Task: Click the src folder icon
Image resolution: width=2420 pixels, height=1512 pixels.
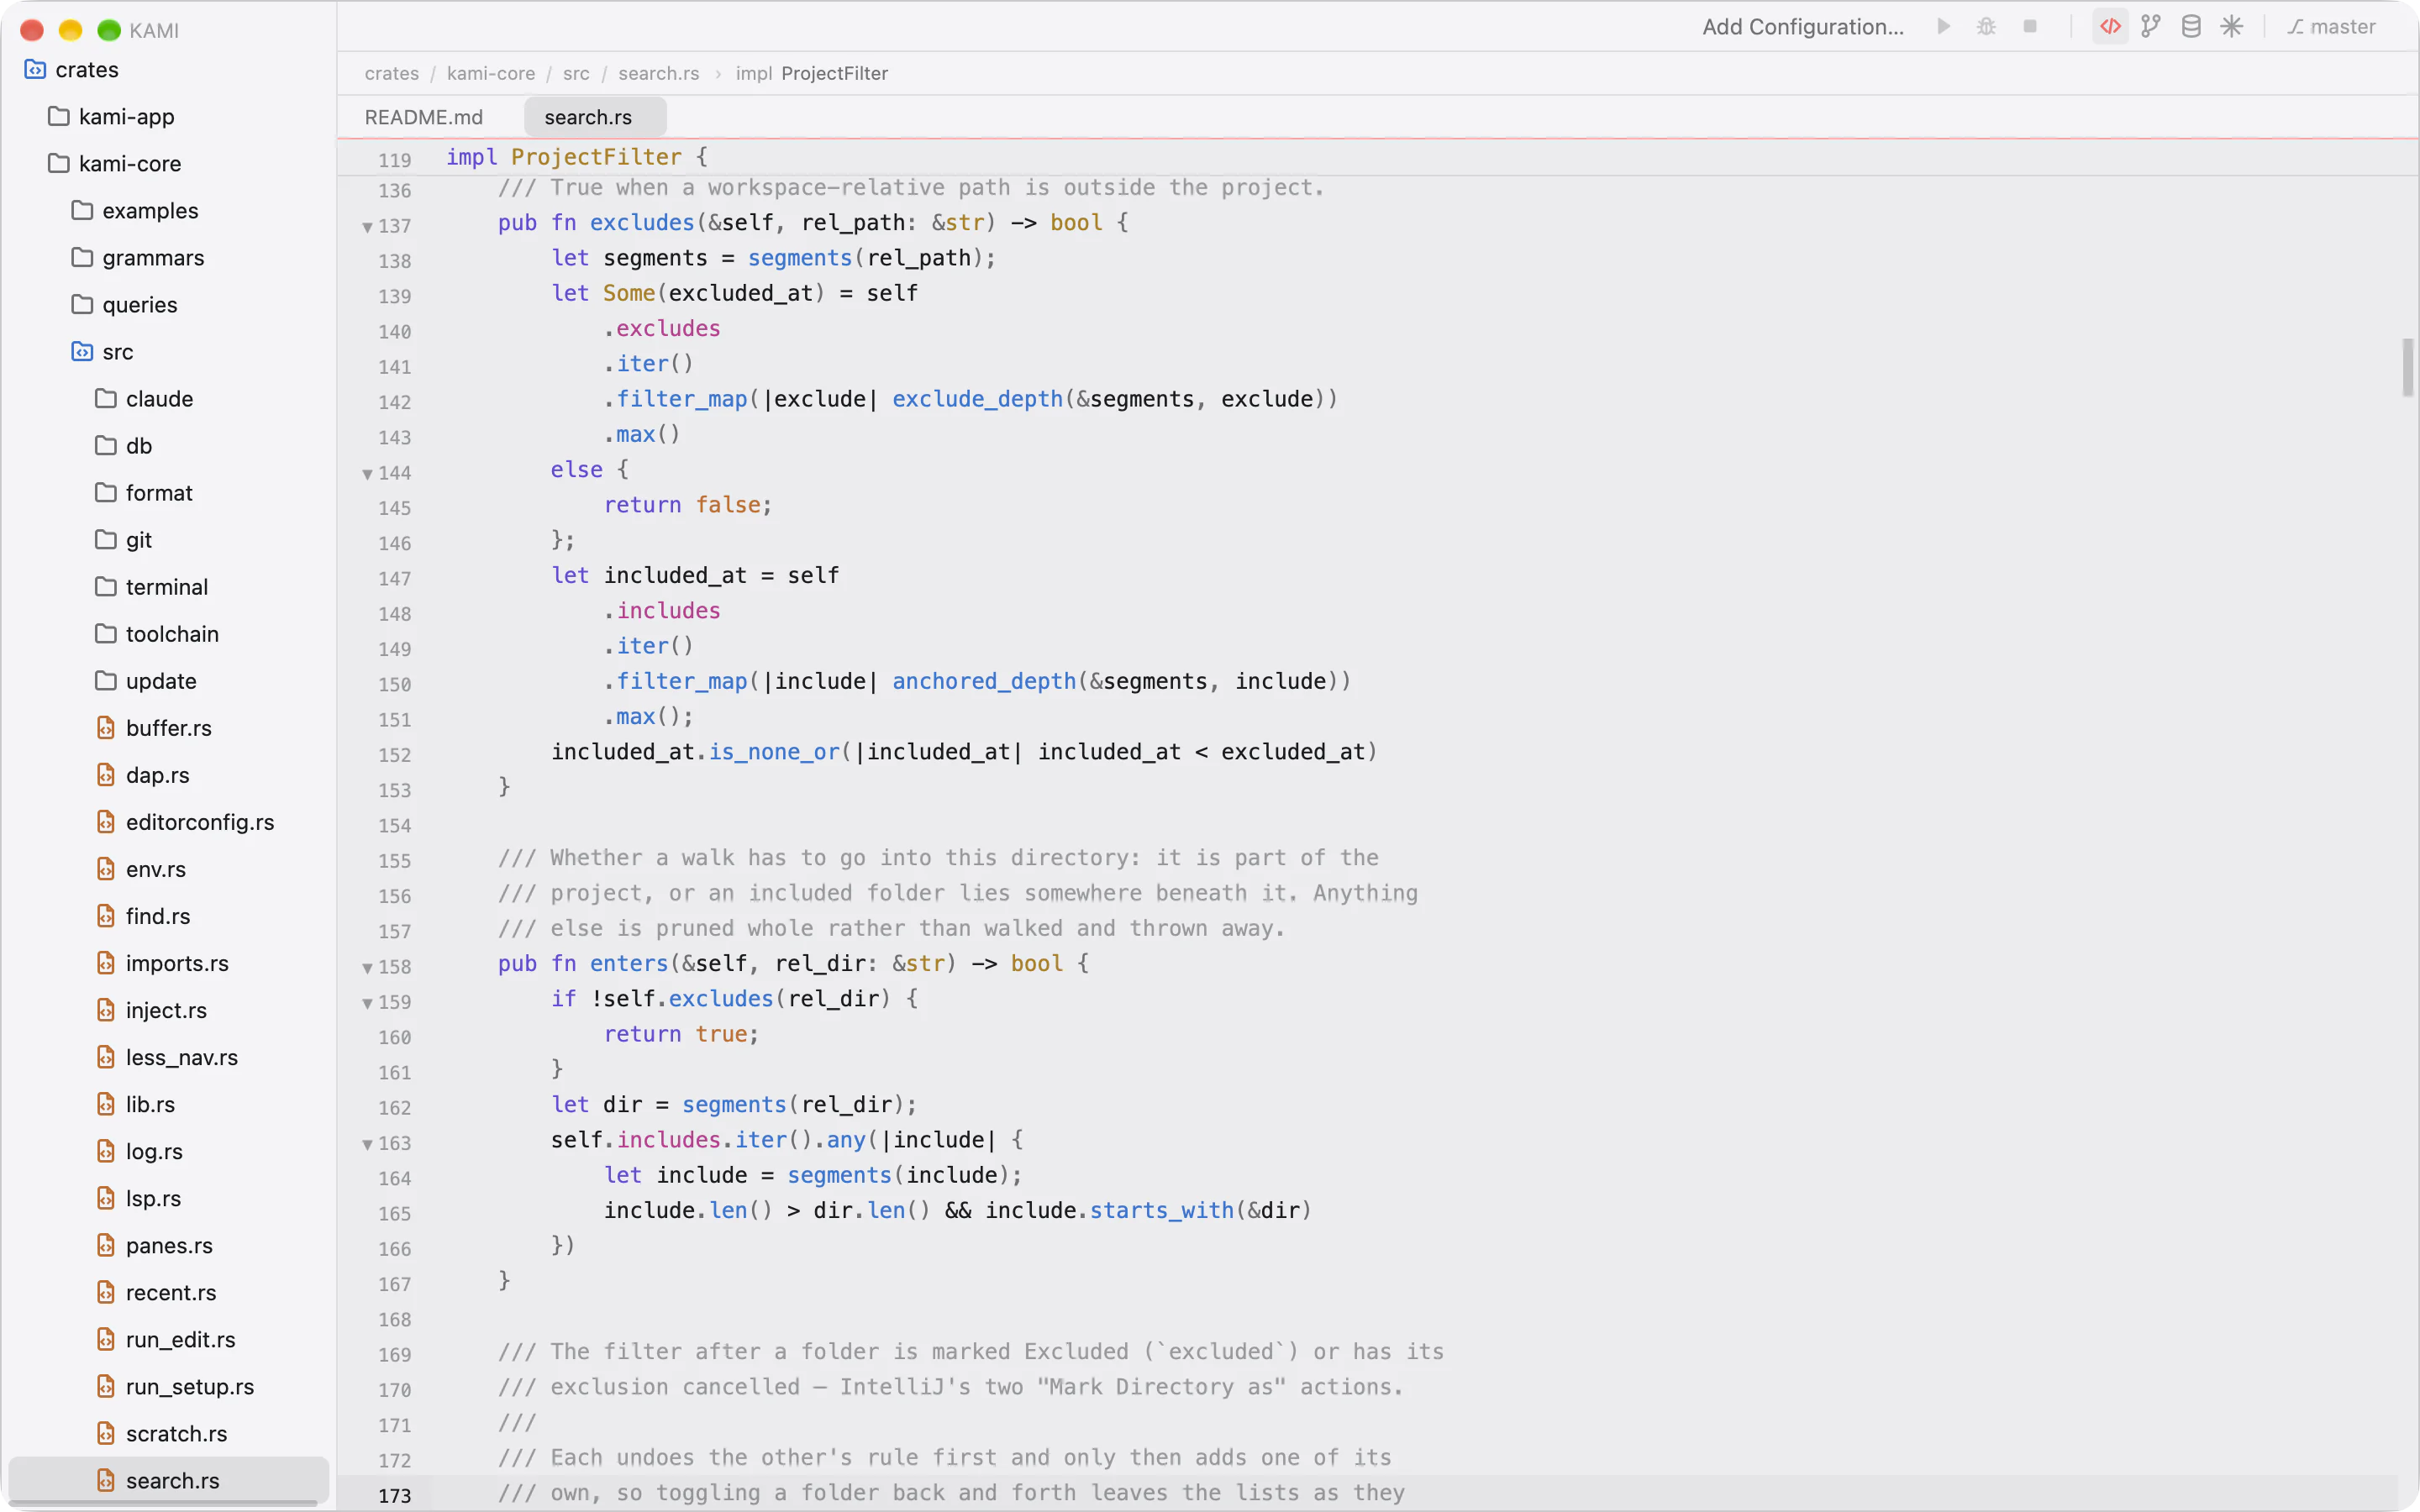Action: [x=82, y=352]
